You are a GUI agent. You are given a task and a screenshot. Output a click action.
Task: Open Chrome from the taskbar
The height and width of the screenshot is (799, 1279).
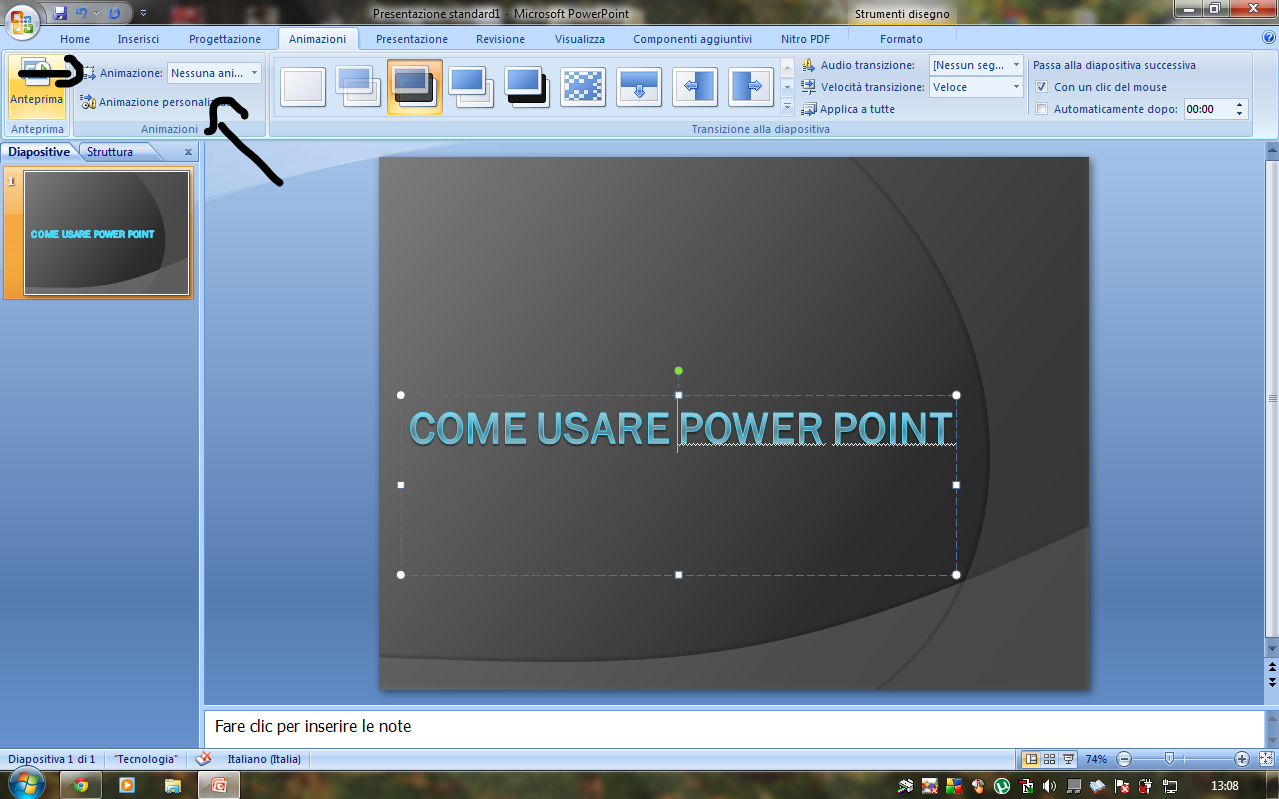[81, 785]
